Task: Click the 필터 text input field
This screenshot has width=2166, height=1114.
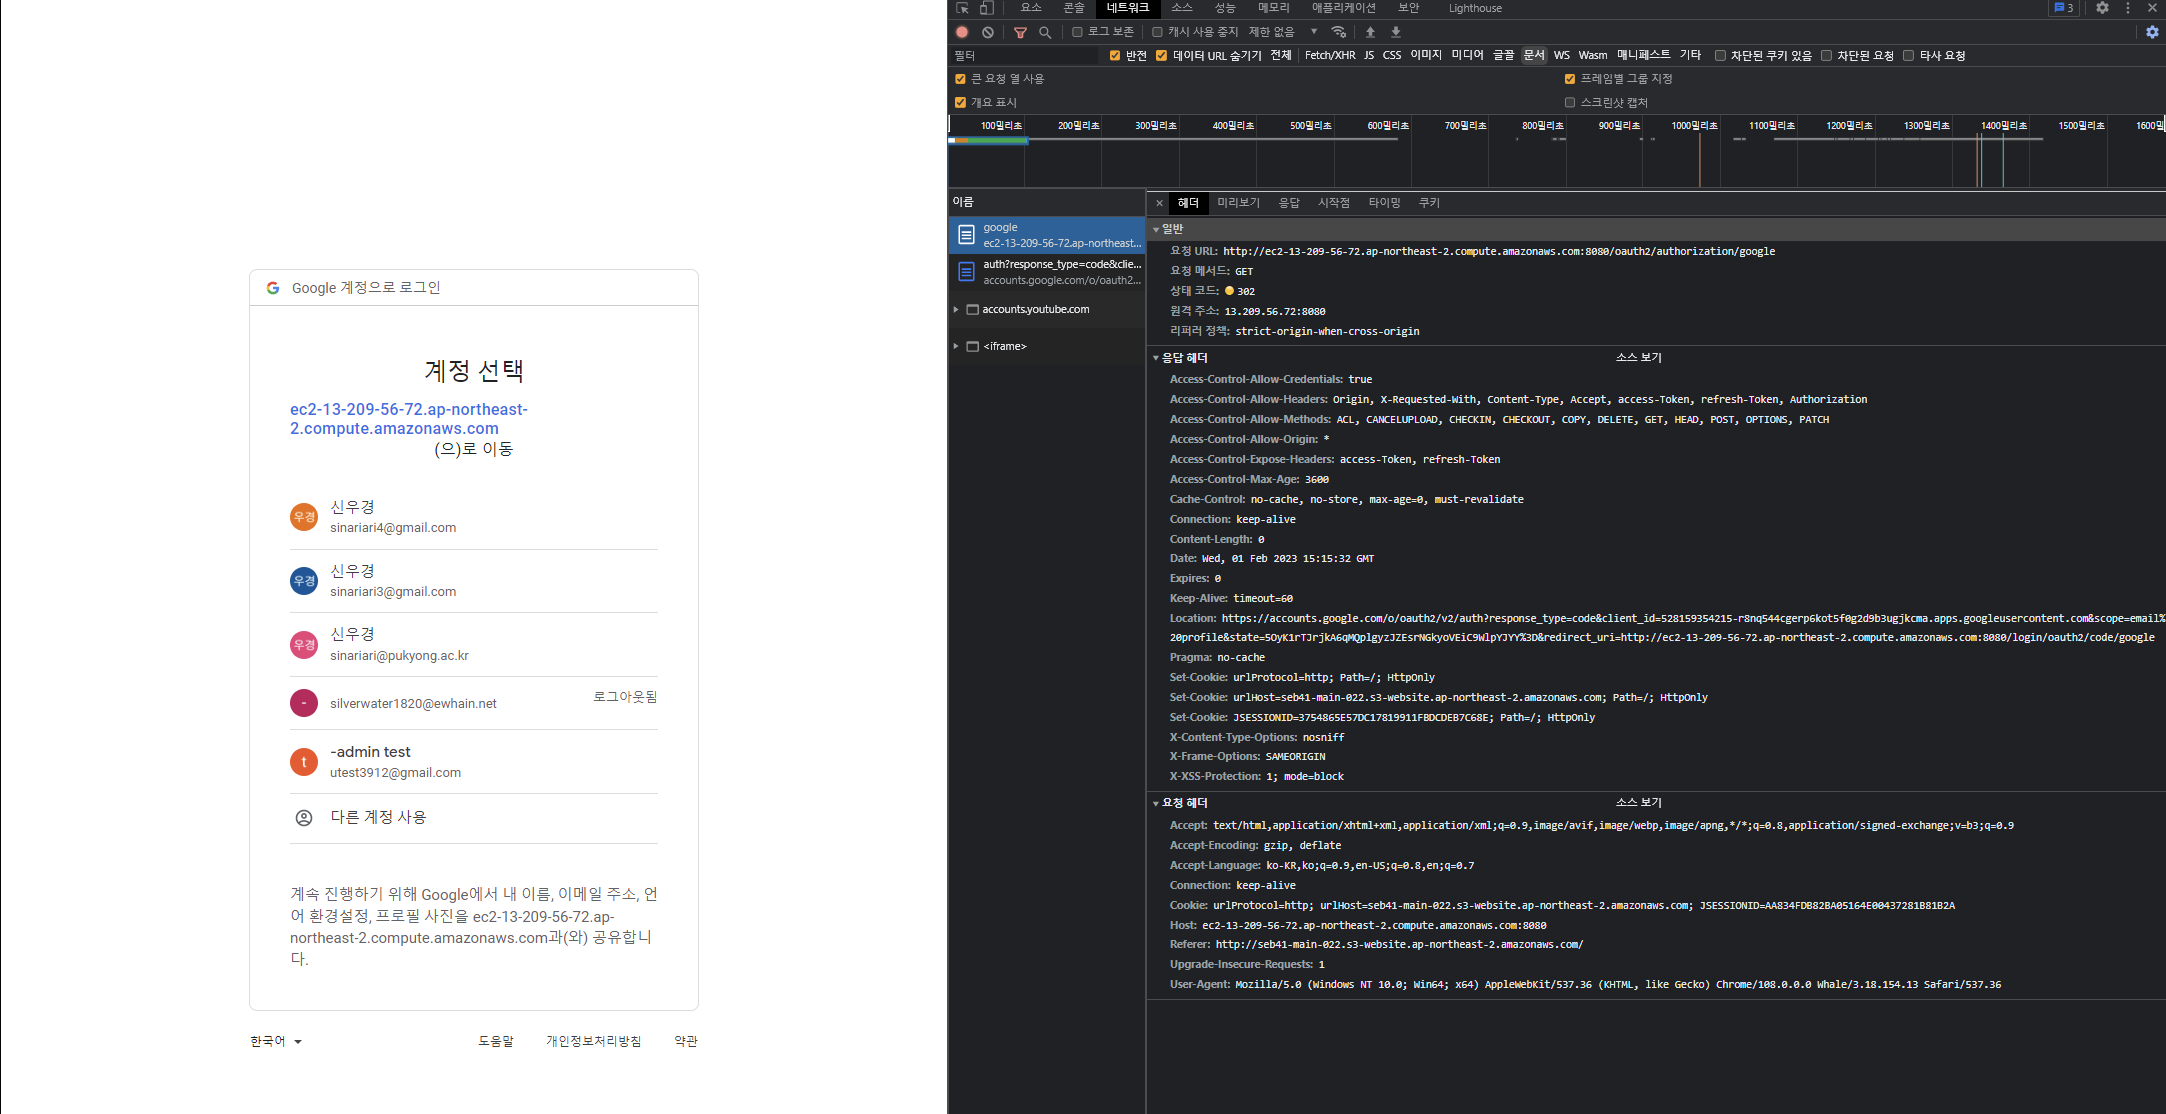Action: [1025, 56]
